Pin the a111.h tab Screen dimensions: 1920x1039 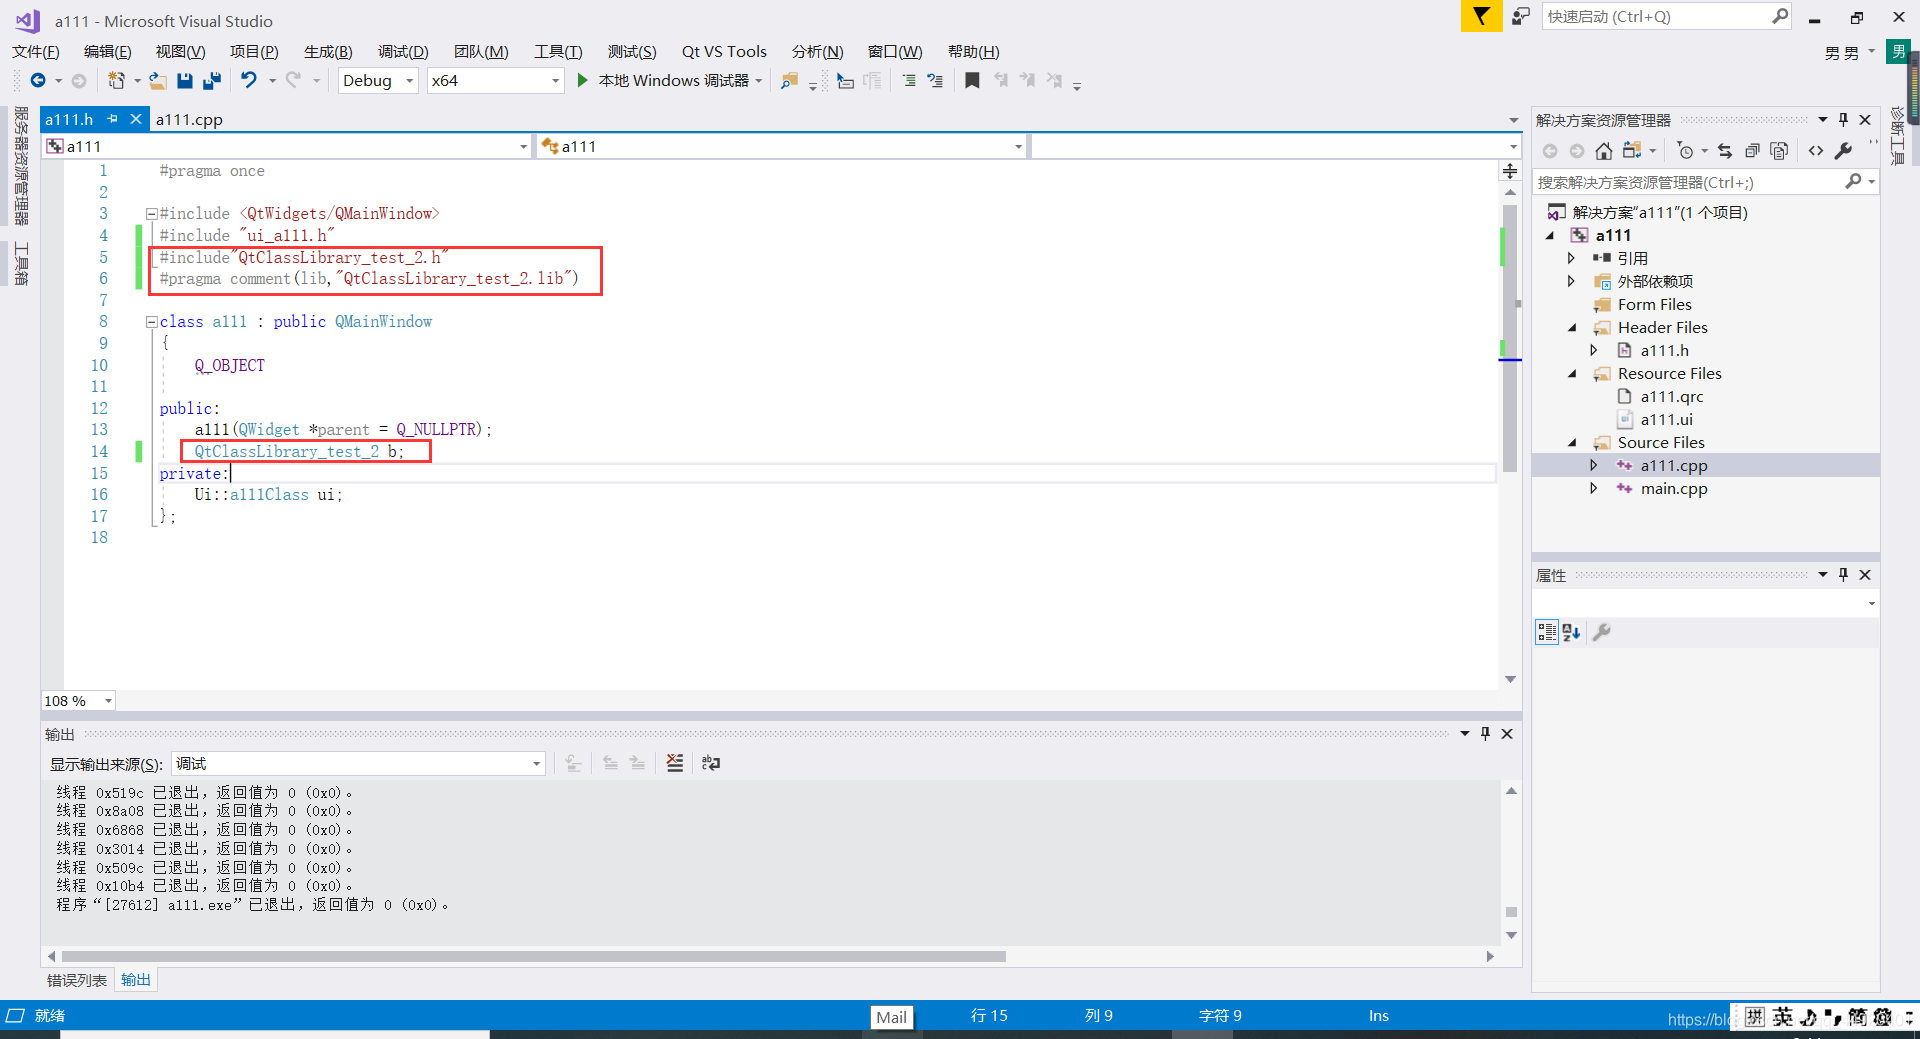point(113,119)
